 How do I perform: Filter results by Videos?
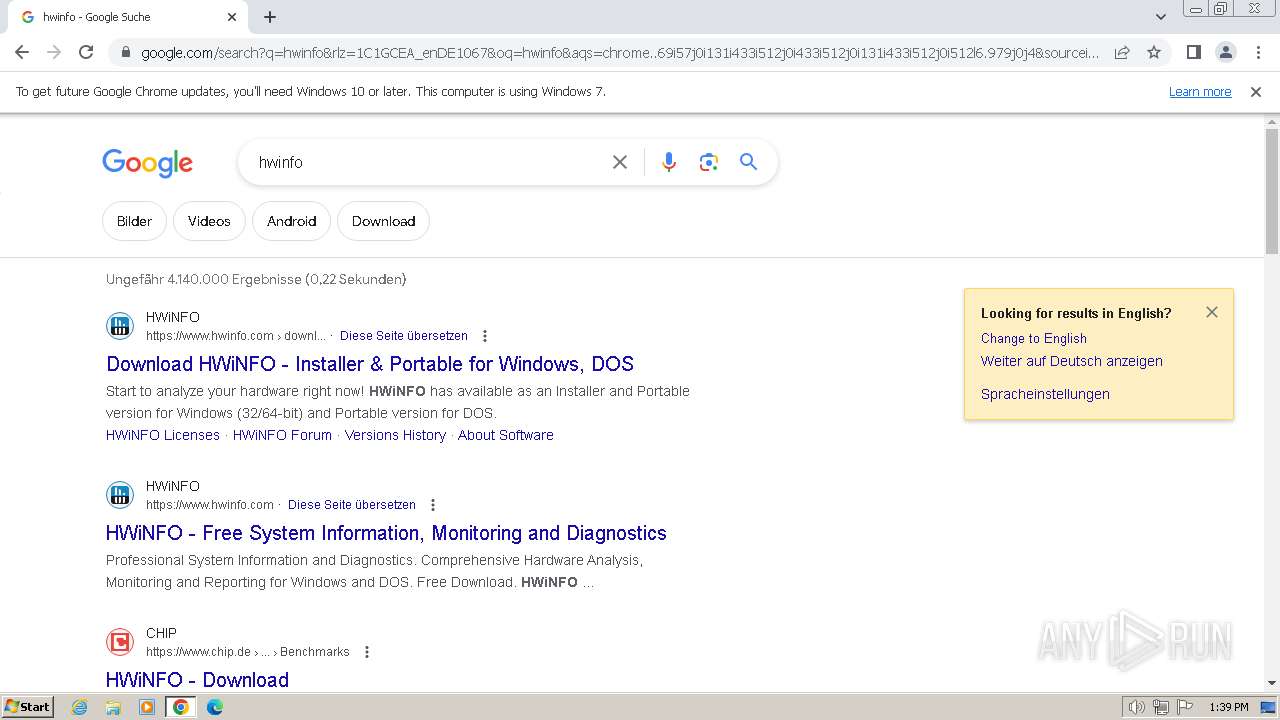[x=209, y=221]
